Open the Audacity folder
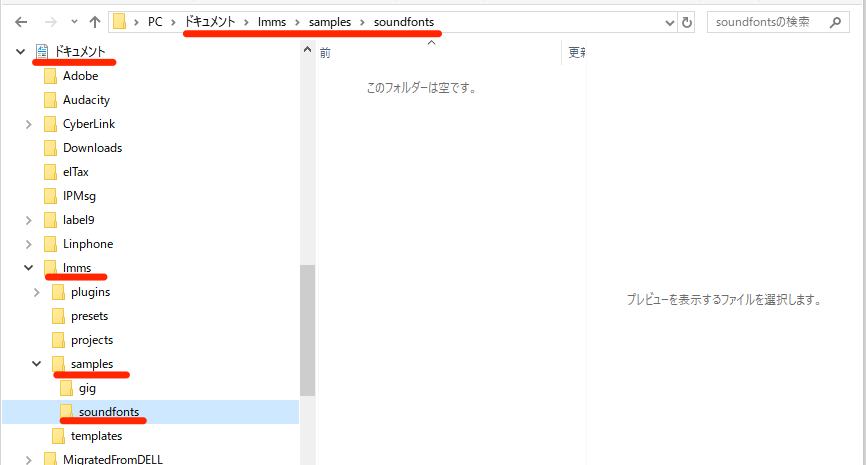 pos(86,100)
